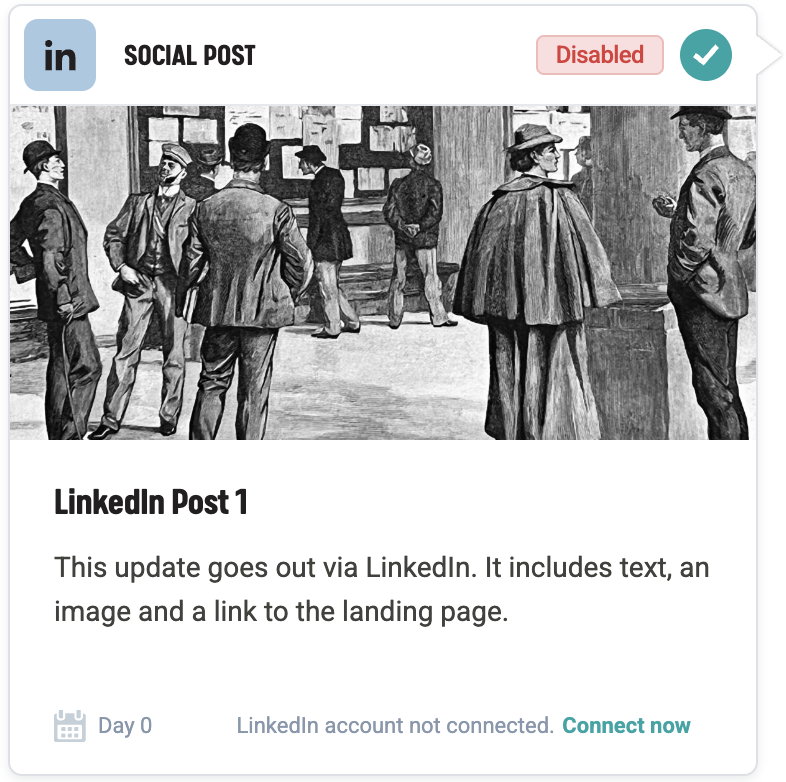The height and width of the screenshot is (782, 786).
Task: Toggle the green checkmark circle
Action: pyautogui.click(x=705, y=55)
